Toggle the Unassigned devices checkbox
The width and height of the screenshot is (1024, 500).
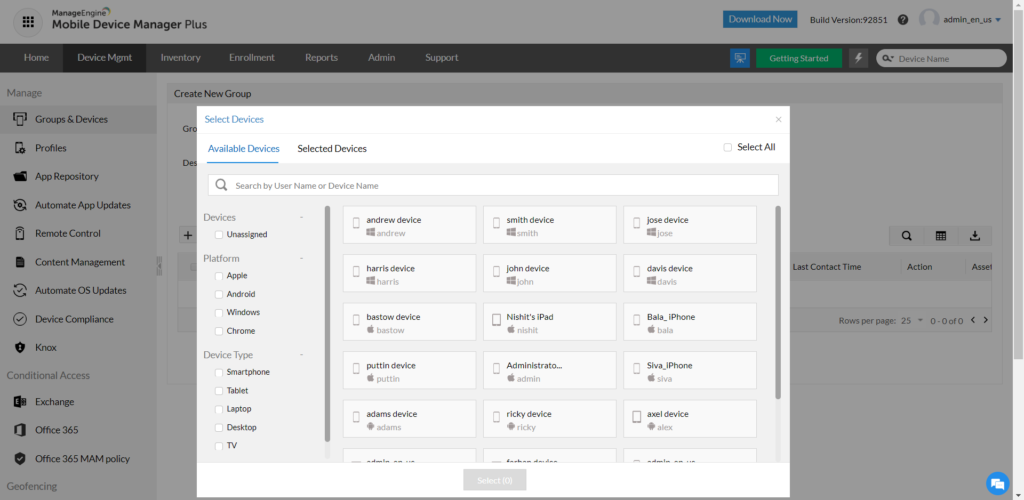tap(219, 235)
